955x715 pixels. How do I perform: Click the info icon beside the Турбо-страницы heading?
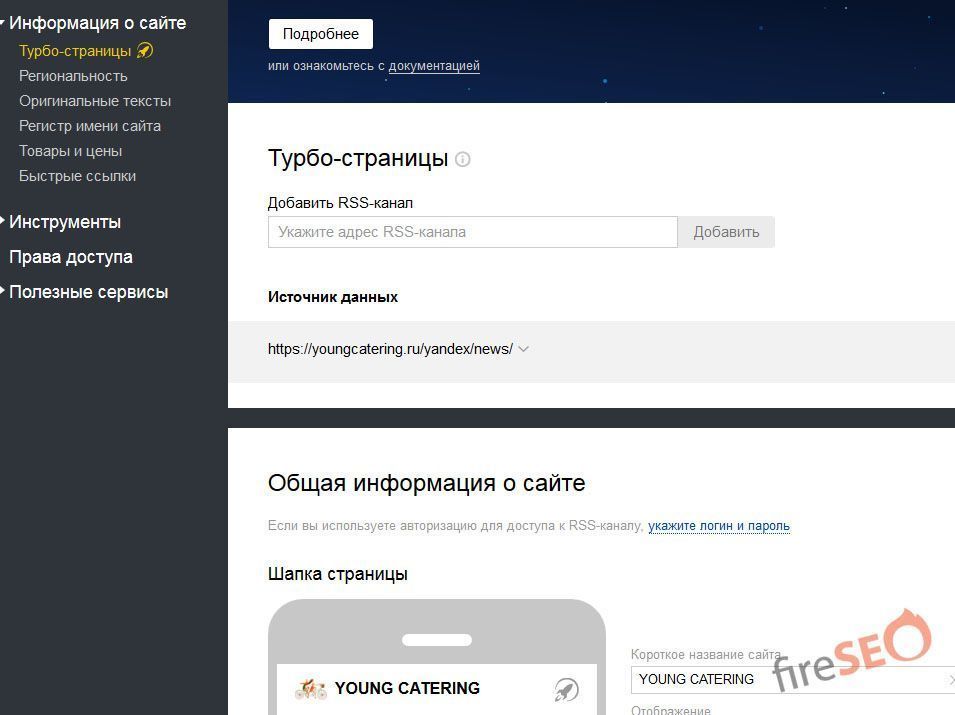463,158
